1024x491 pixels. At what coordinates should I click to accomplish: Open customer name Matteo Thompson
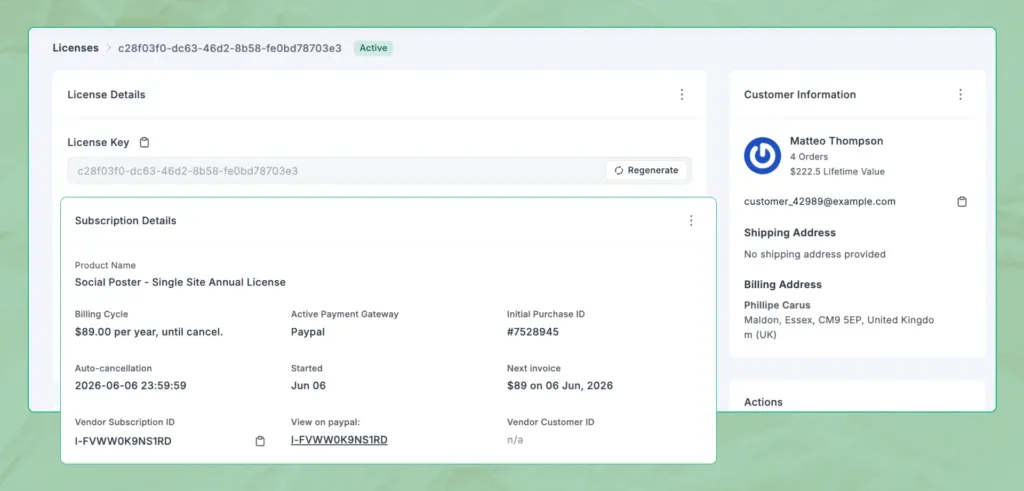[x=836, y=141]
